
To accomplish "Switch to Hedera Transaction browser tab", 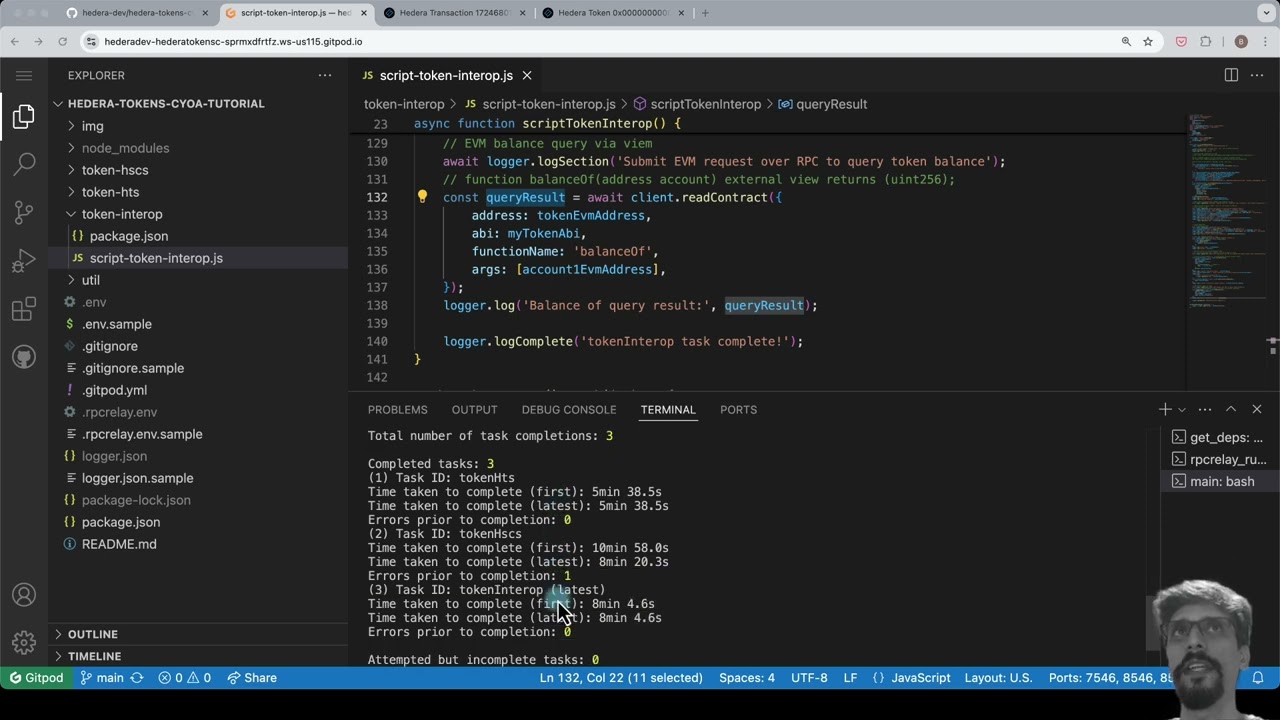I will (x=455, y=13).
